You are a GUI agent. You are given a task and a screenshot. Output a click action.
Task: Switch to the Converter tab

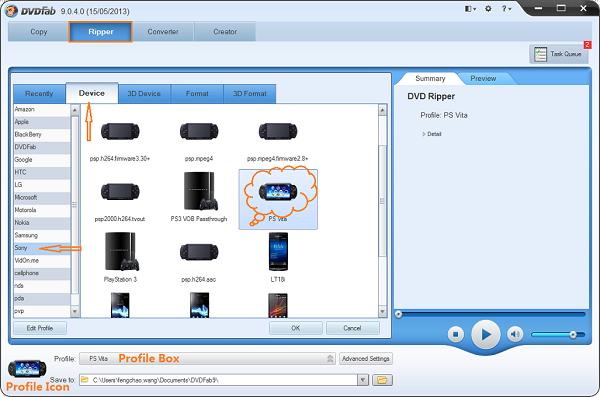click(x=163, y=32)
